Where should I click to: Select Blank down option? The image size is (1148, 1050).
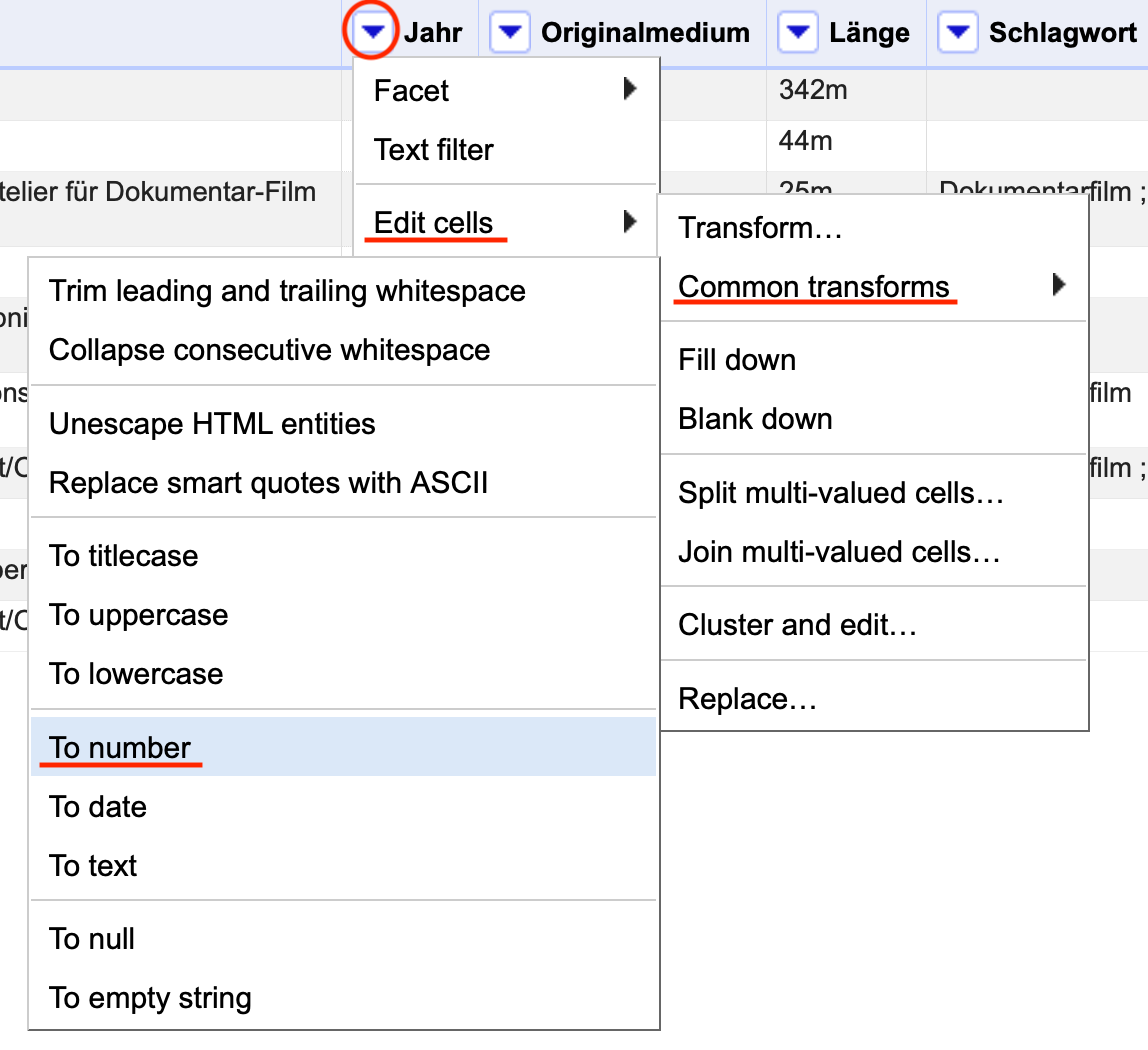click(873, 419)
